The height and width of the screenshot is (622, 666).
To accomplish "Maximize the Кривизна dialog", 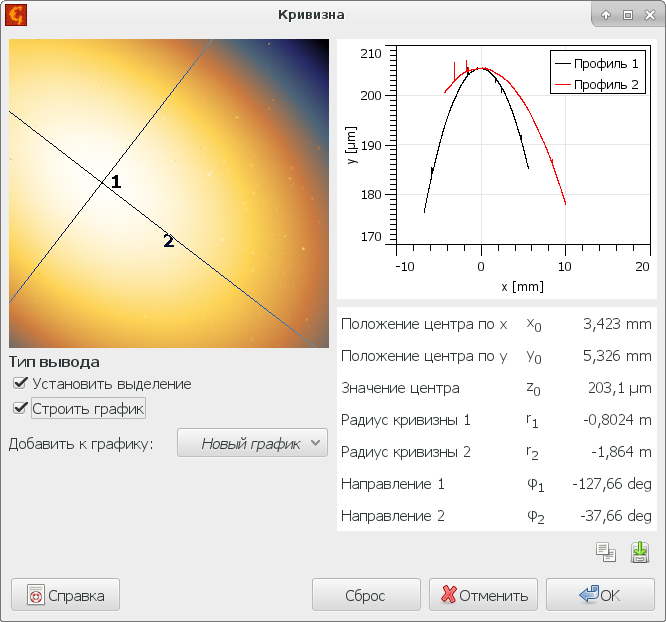I will (x=628, y=15).
